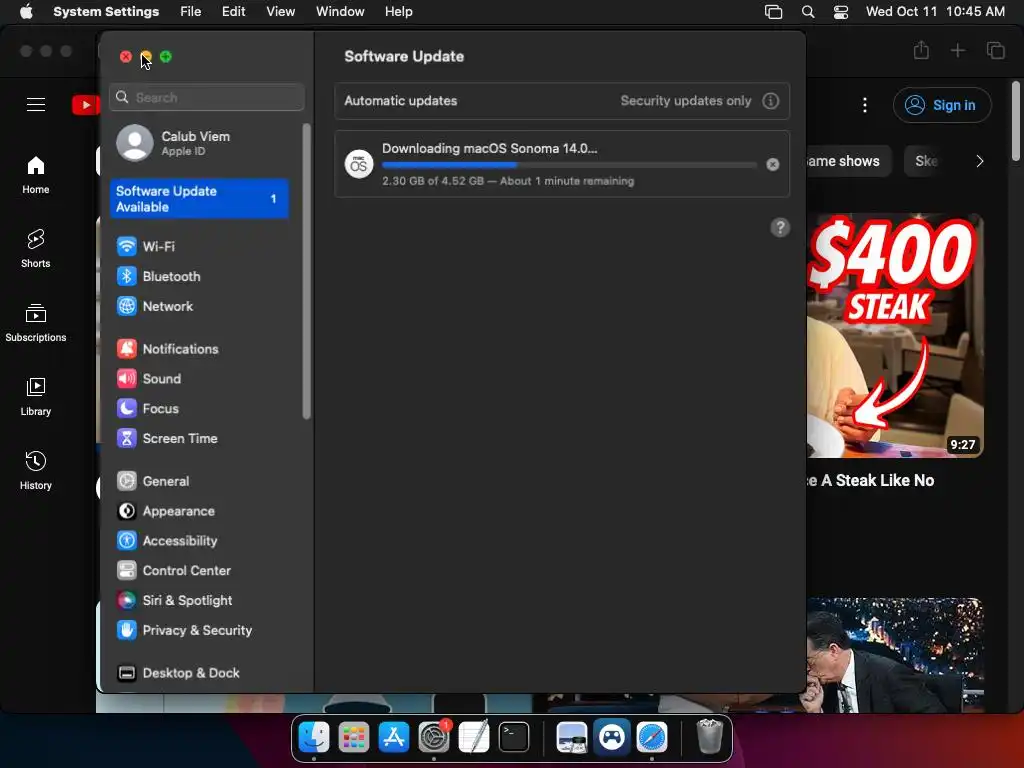Click the date and time in menu bar
Image resolution: width=1024 pixels, height=768 pixels.
point(935,12)
